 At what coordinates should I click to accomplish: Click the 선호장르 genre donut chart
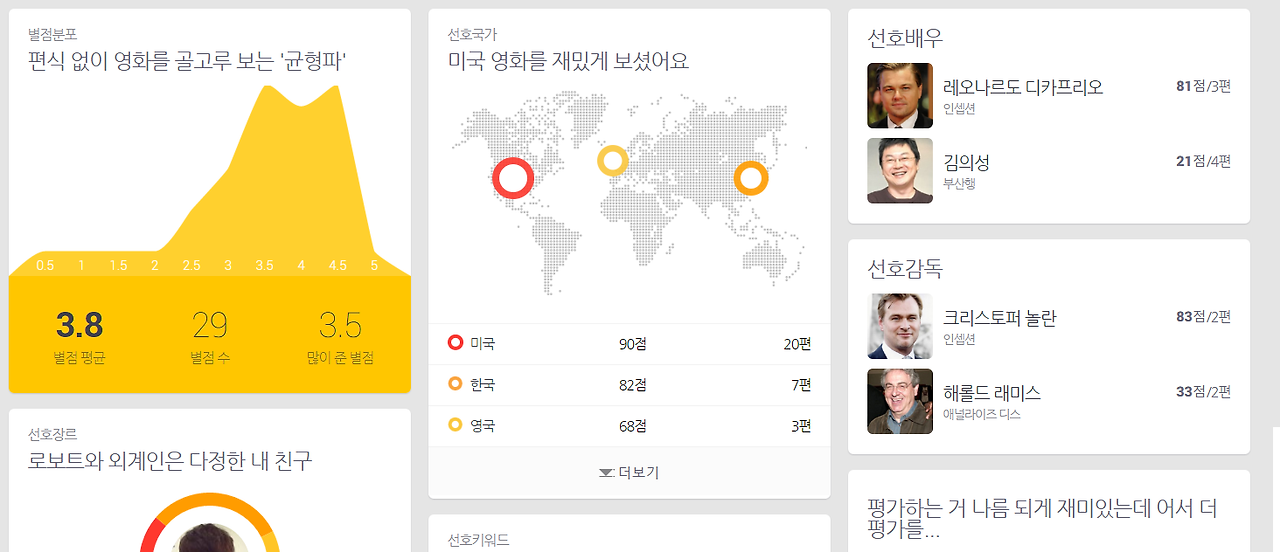coord(210,522)
